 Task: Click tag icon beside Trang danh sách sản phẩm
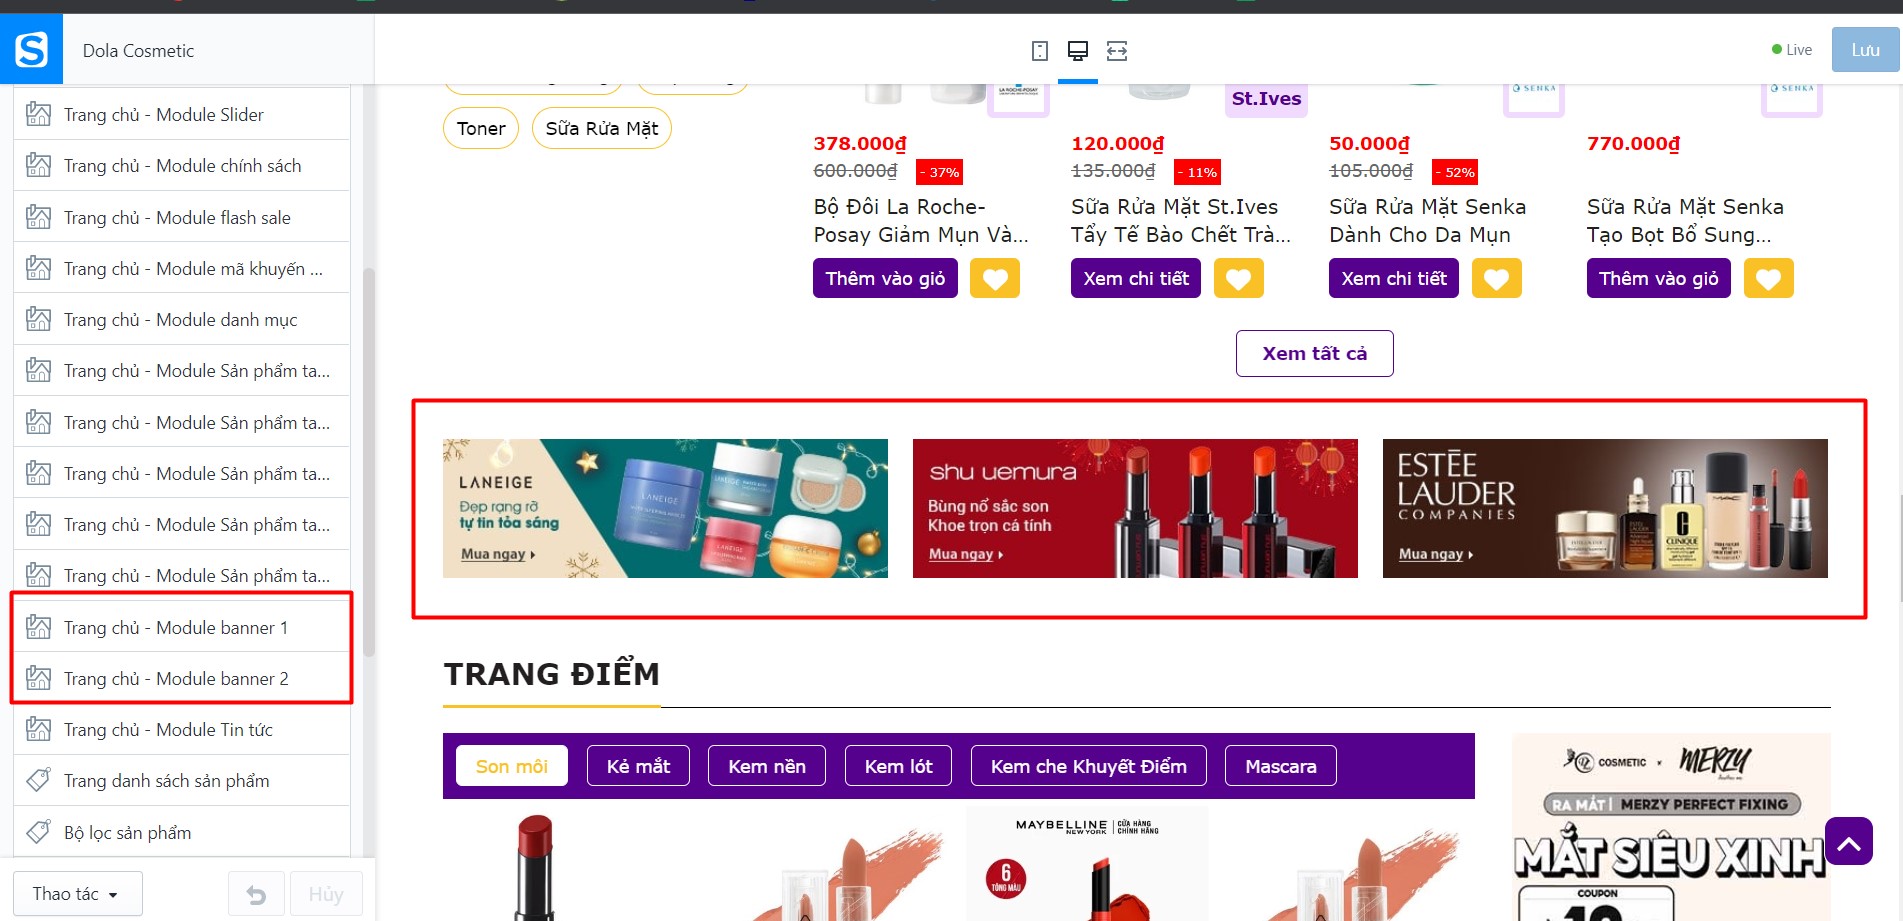pyautogui.click(x=39, y=780)
